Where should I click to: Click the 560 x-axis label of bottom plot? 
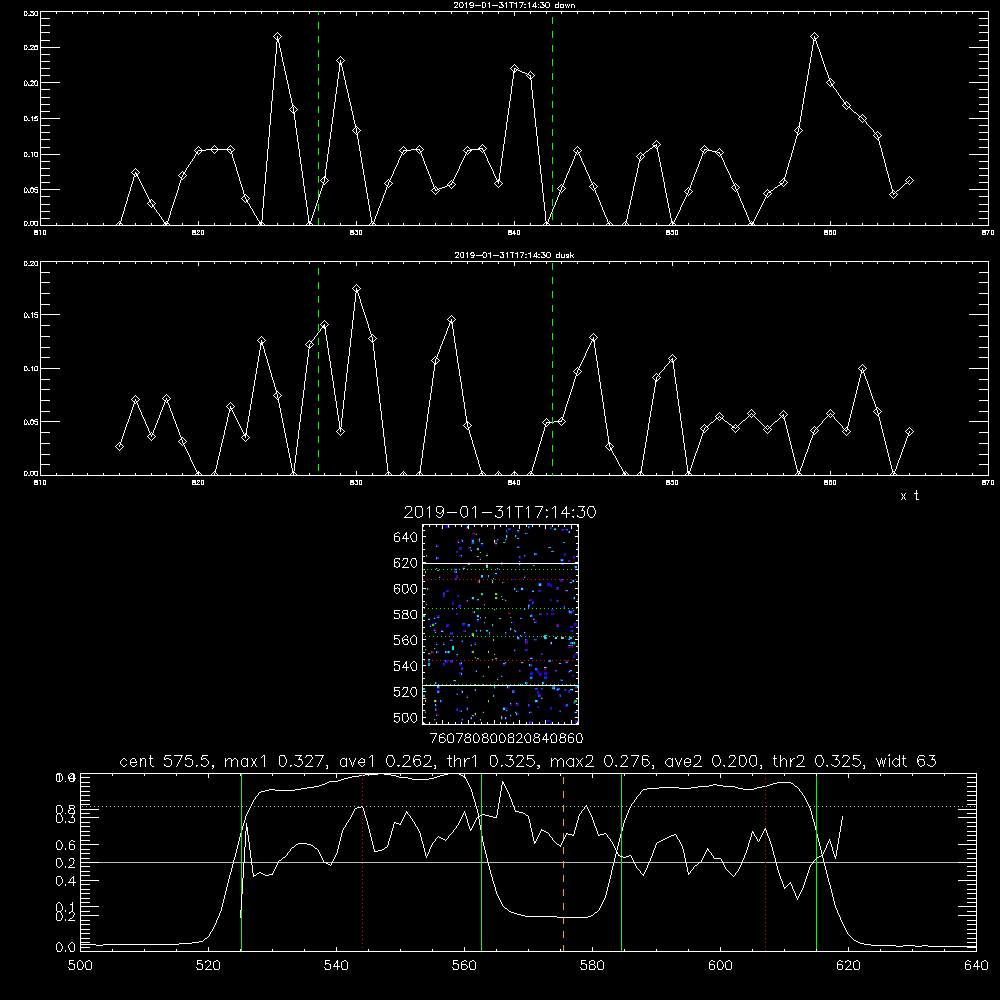coord(464,966)
